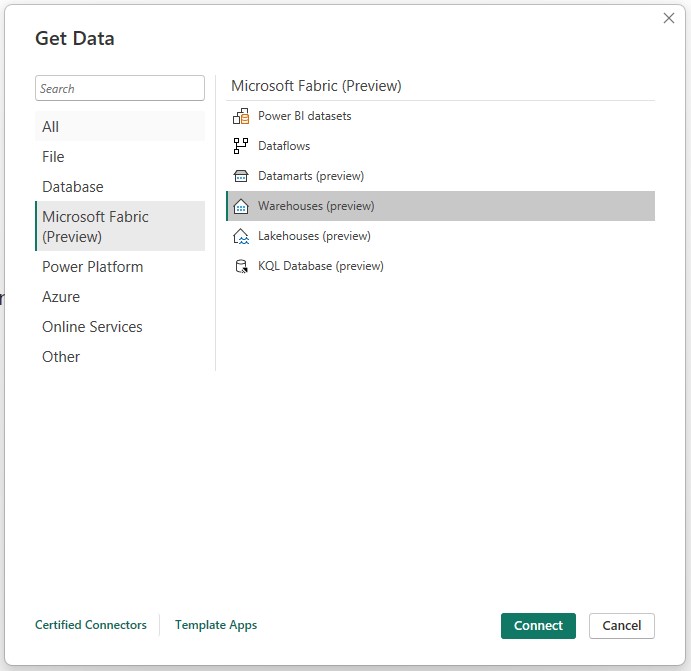This screenshot has height=671, width=691.
Task: Open the Template Apps link
Action: pos(216,625)
